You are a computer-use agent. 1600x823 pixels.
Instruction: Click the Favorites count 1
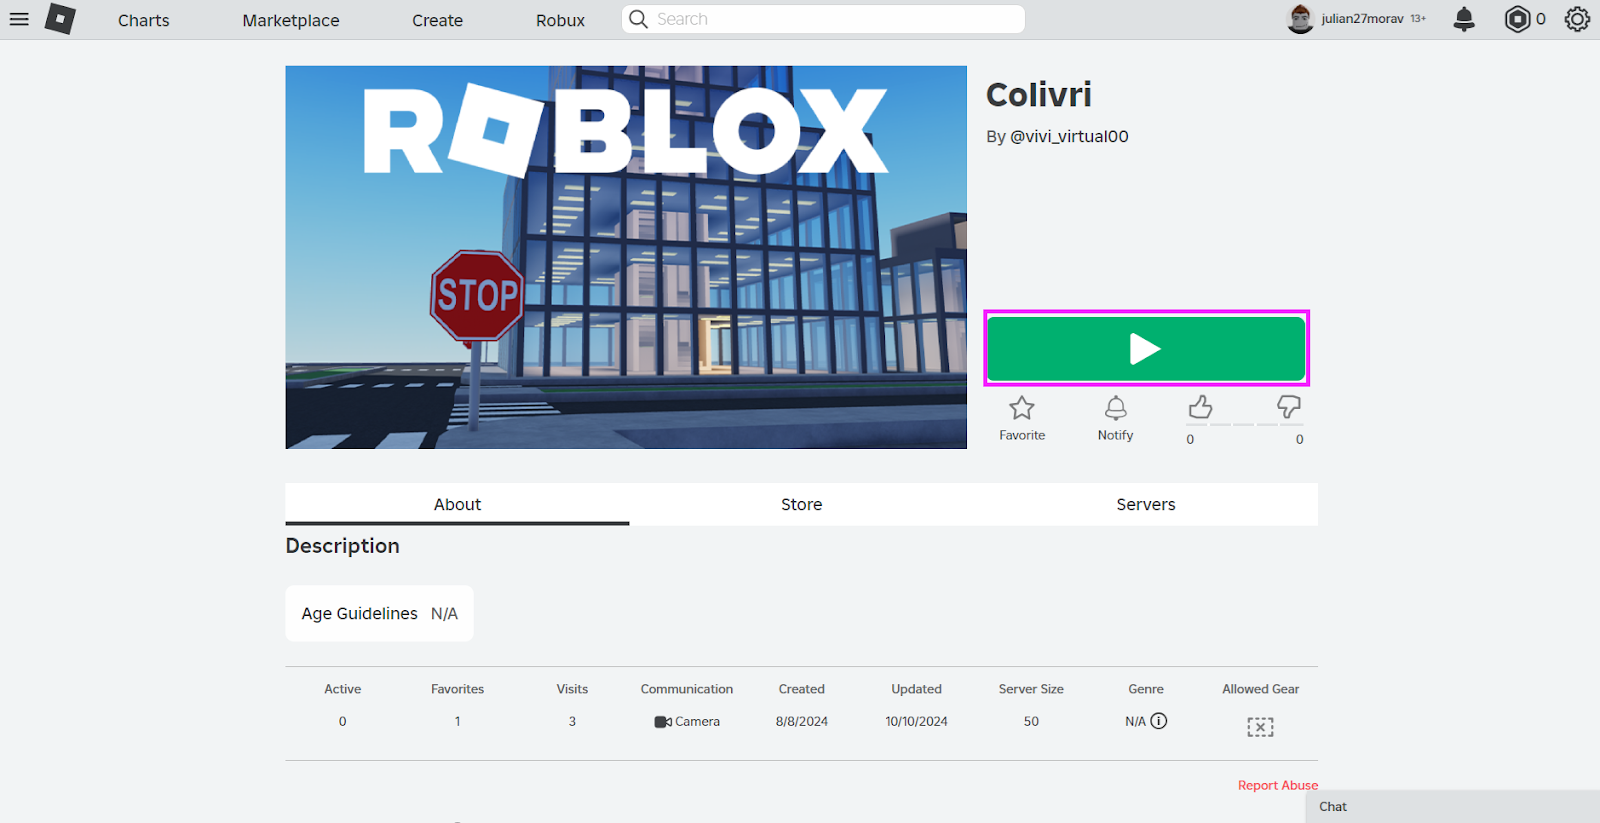pos(457,721)
